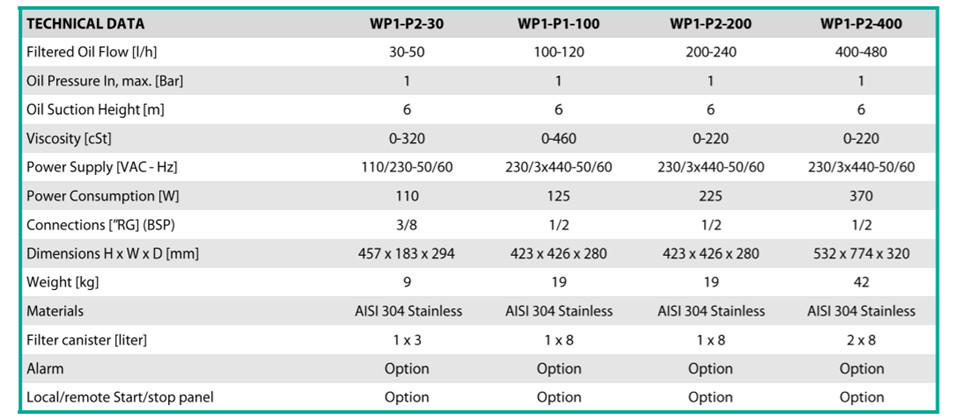Click the Alarm row label
960x419 pixels.
(x=45, y=368)
